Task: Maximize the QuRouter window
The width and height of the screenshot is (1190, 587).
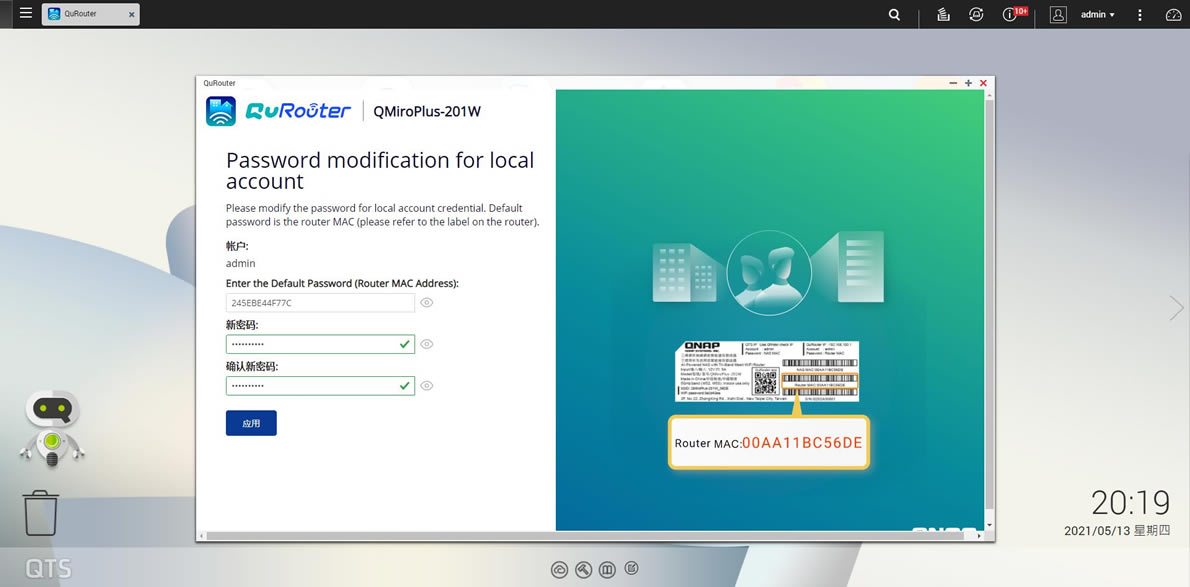Action: coord(968,83)
